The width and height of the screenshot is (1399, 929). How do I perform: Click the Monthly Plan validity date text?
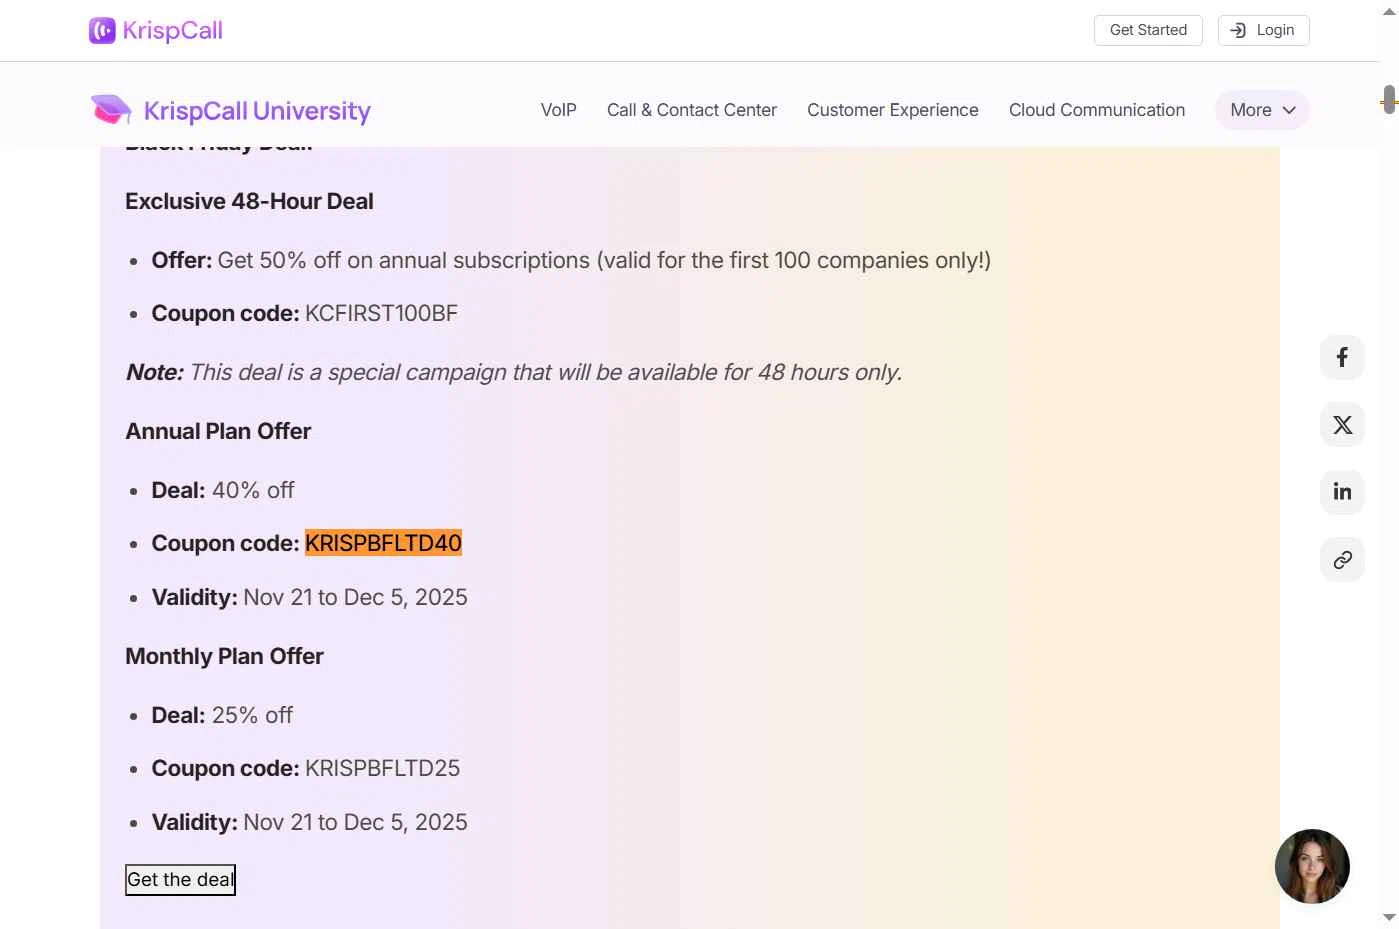355,822
